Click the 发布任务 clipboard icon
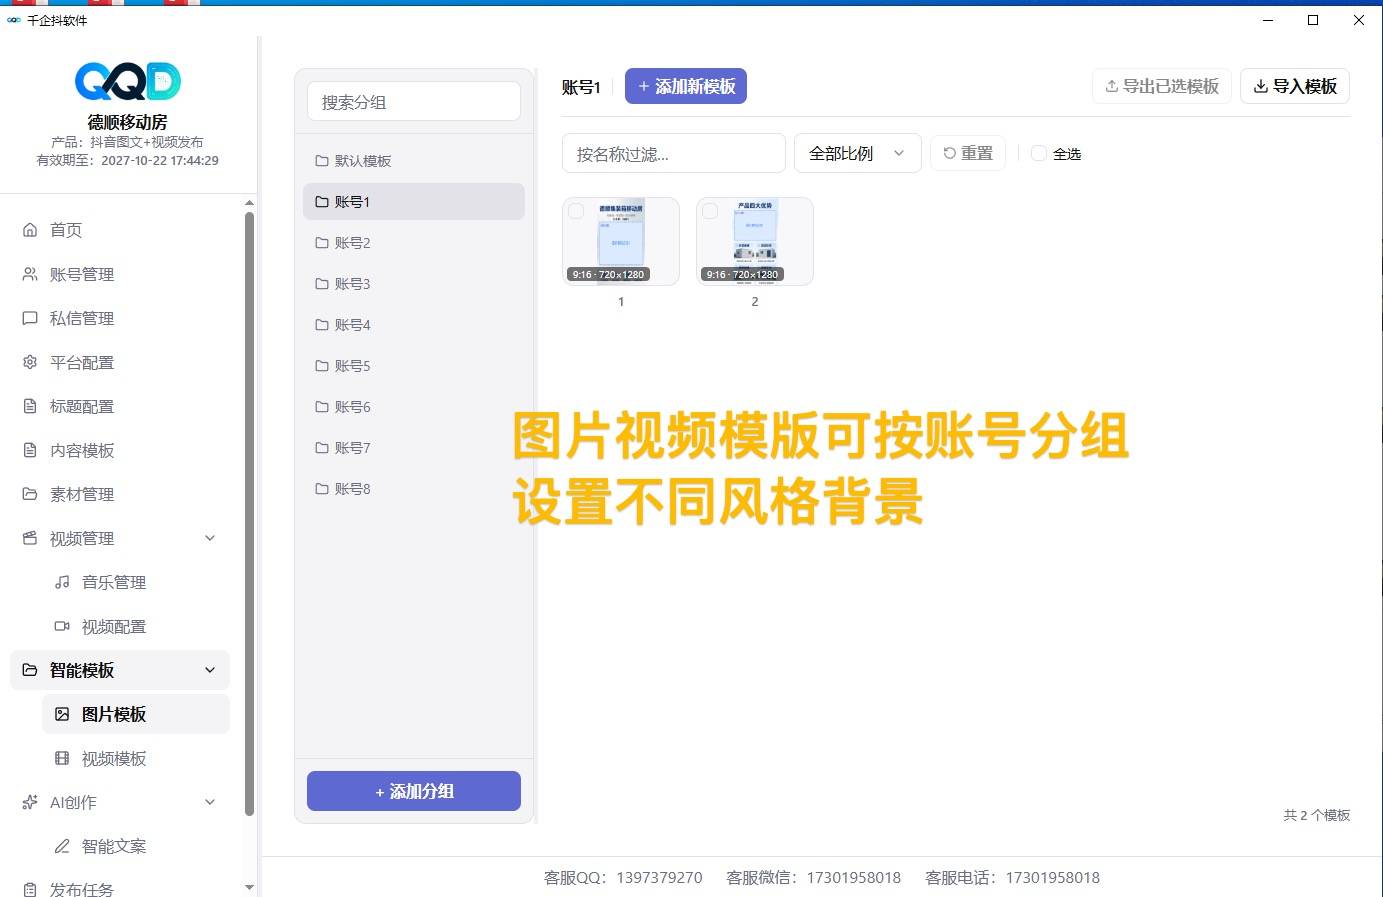This screenshot has height=897, width=1383. point(30,889)
